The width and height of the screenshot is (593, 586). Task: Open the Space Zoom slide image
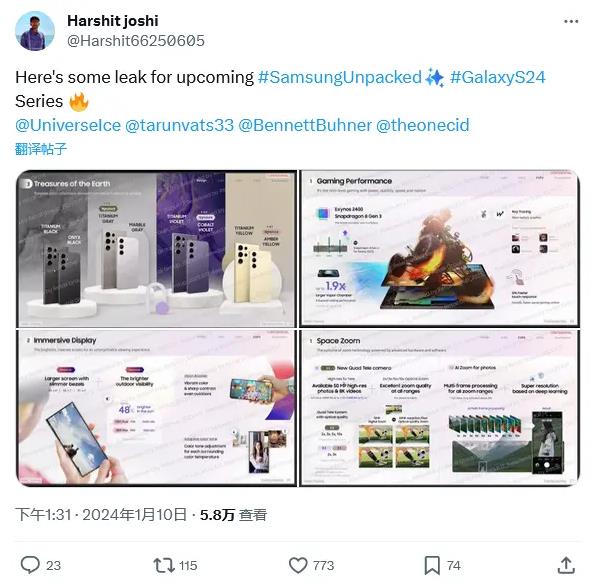(x=439, y=407)
